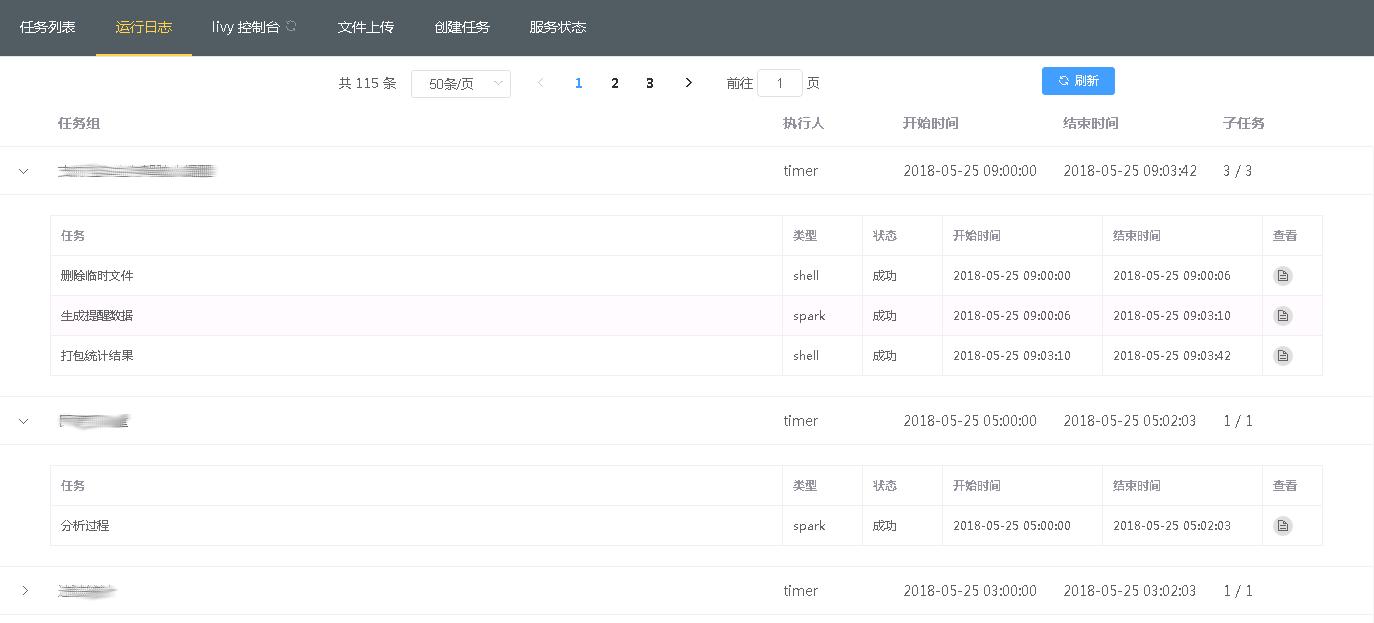Click end time 2018-05-25 09:03:42 in group row
The height and width of the screenshot is (623, 1374).
1130,171
